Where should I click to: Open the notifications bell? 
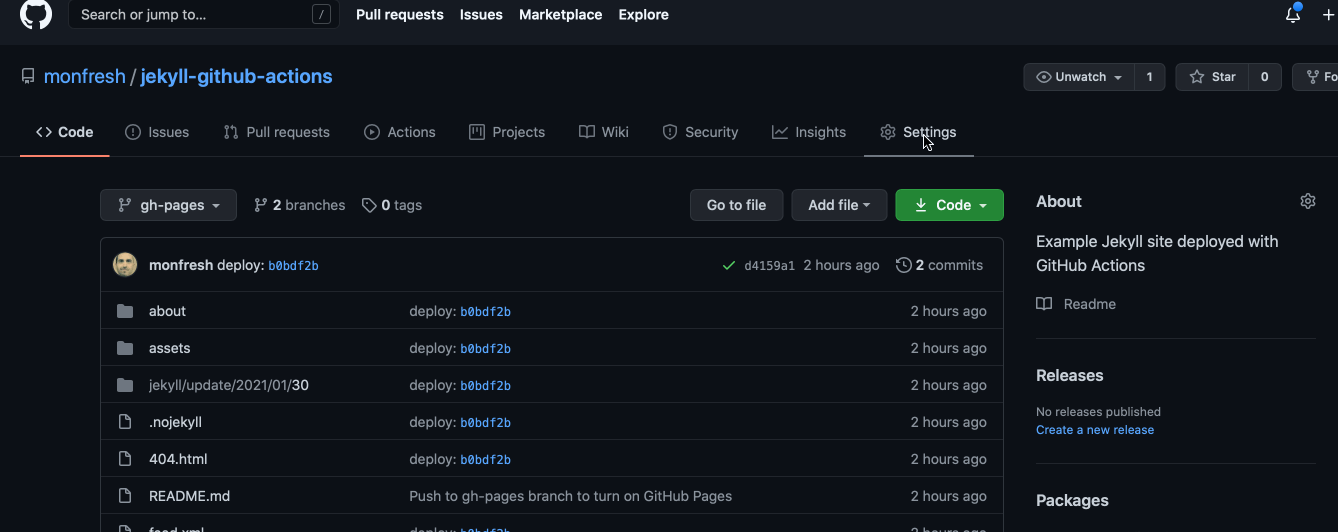click(1293, 15)
